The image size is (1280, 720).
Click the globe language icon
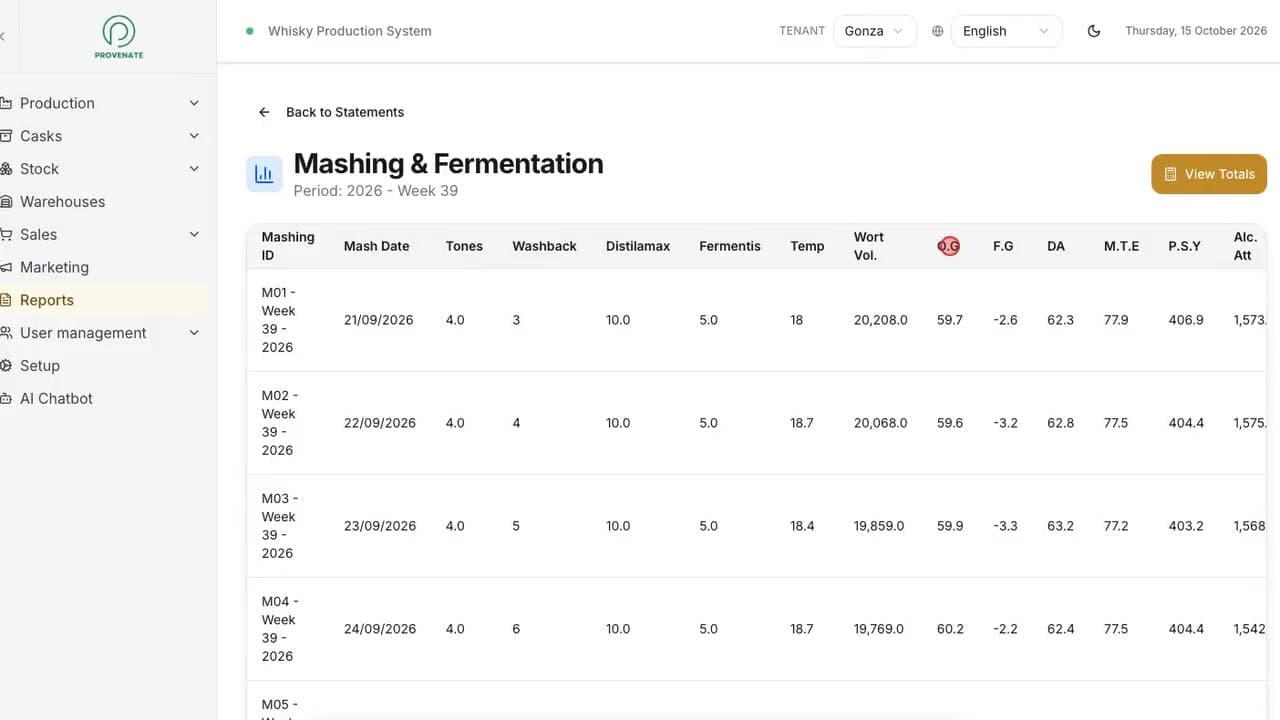938,31
